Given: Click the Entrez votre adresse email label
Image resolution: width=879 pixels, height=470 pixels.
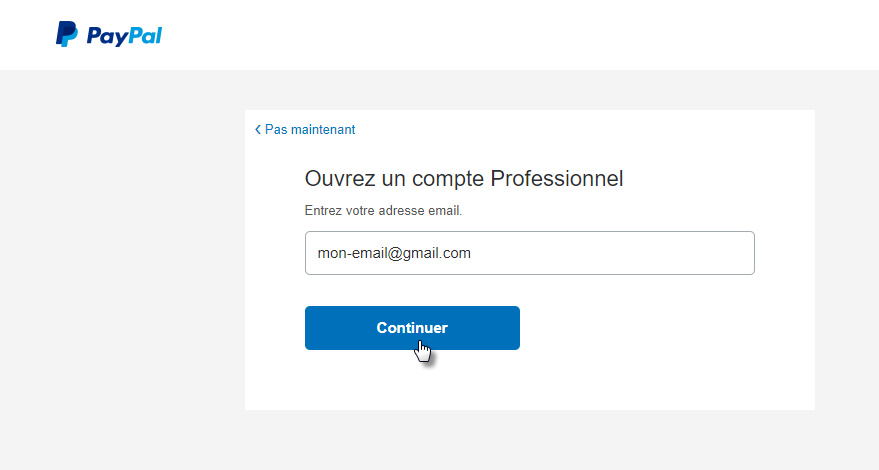Looking at the screenshot, I should pyautogui.click(x=383, y=211).
